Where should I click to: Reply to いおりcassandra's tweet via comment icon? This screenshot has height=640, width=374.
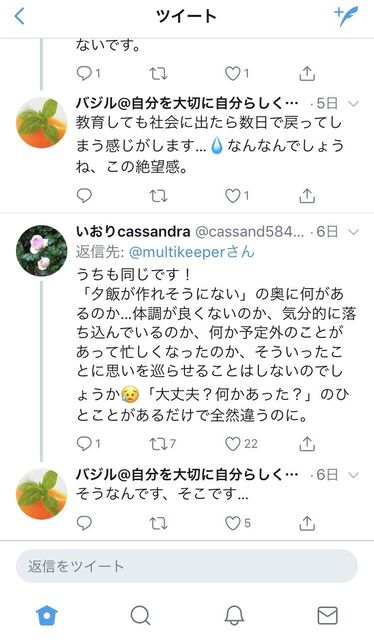click(x=88, y=444)
